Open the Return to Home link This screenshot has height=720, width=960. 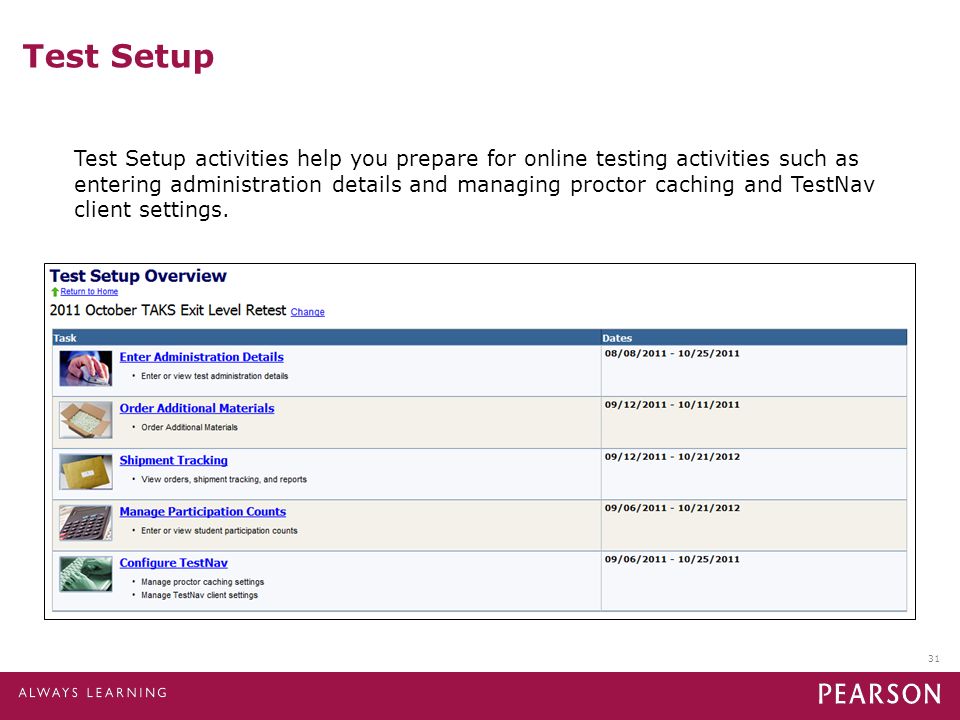pos(89,291)
